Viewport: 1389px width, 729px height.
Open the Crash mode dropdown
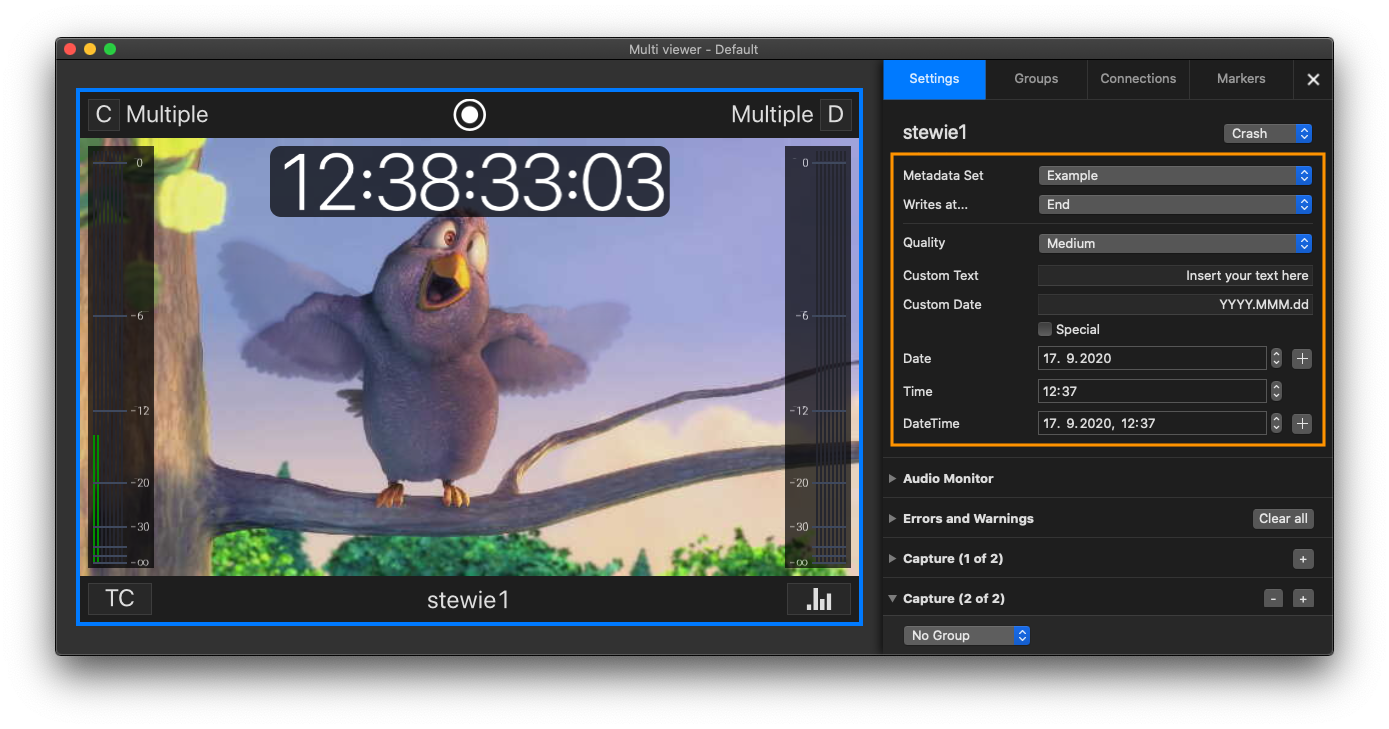point(1268,133)
